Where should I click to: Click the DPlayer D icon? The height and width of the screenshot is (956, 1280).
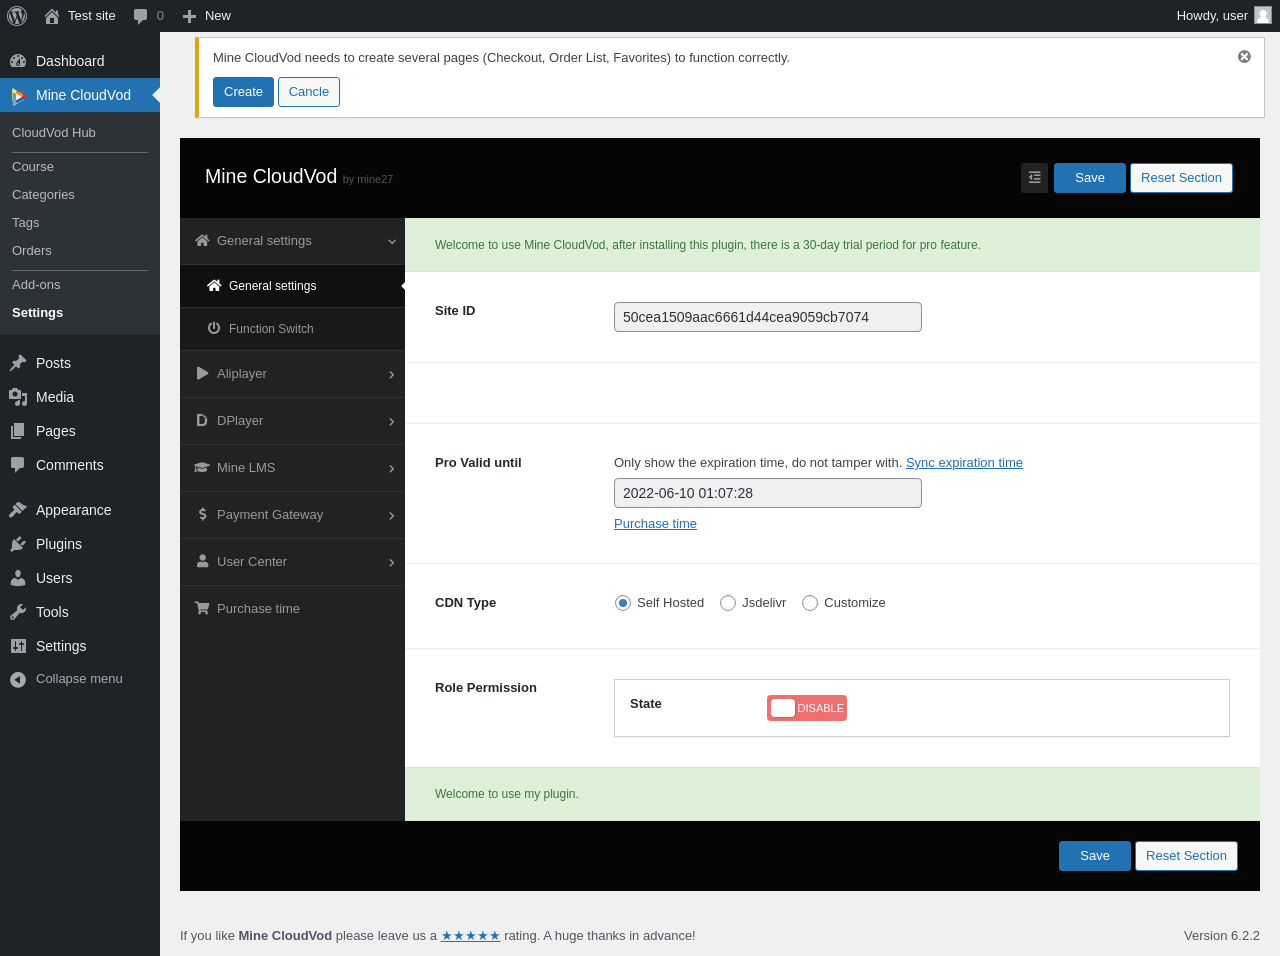pyautogui.click(x=202, y=420)
